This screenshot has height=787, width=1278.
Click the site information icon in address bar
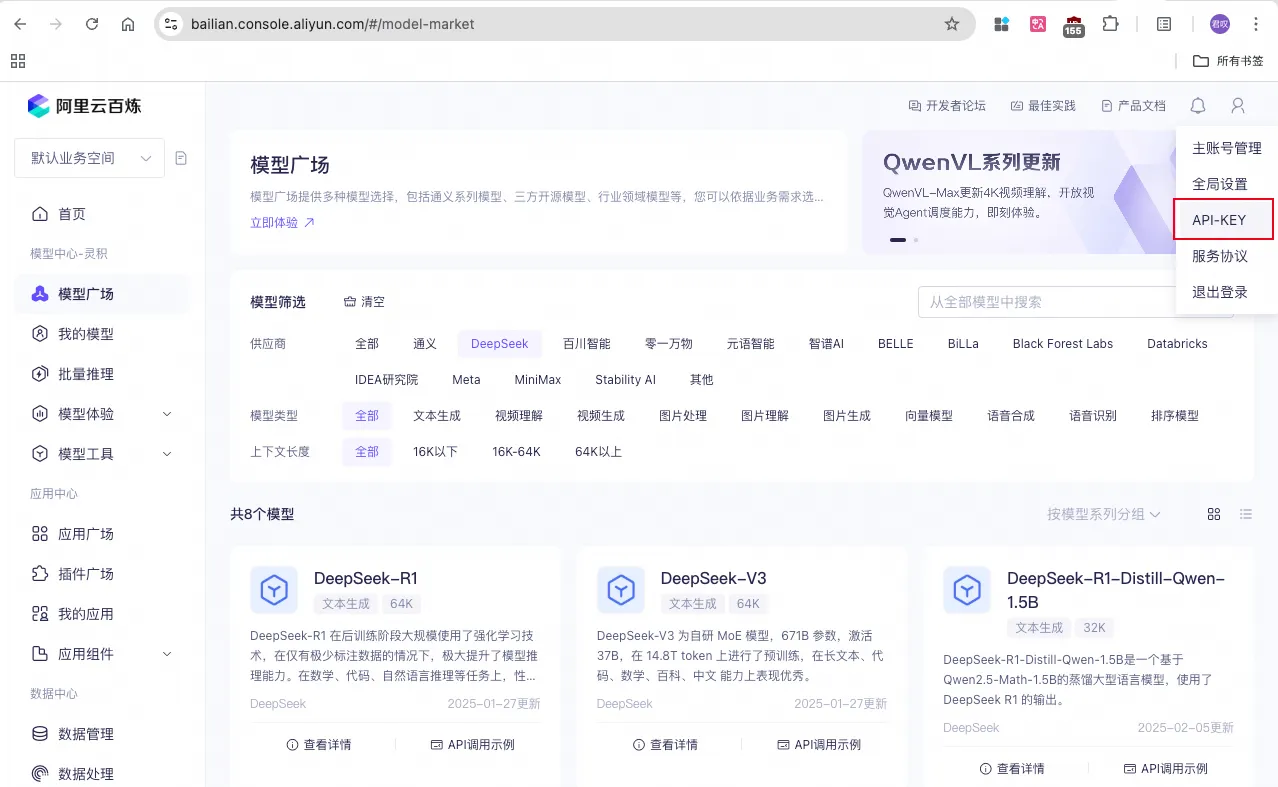tap(171, 24)
